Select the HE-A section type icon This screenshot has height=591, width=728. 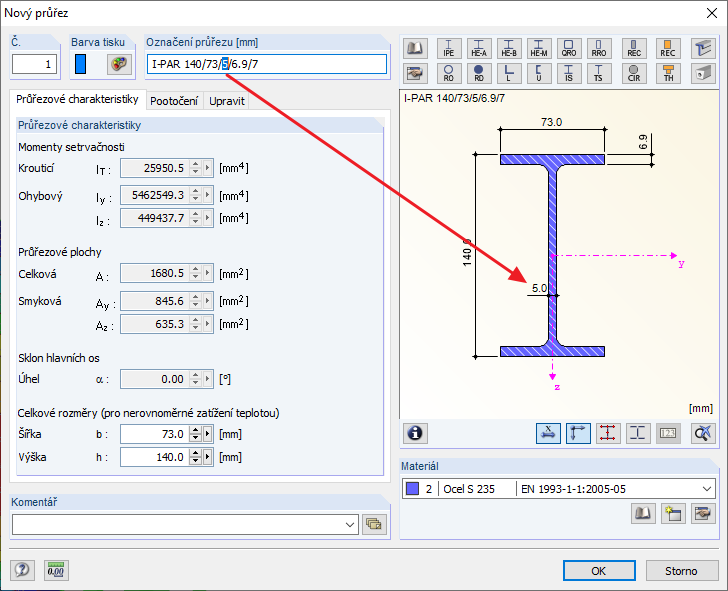479,48
